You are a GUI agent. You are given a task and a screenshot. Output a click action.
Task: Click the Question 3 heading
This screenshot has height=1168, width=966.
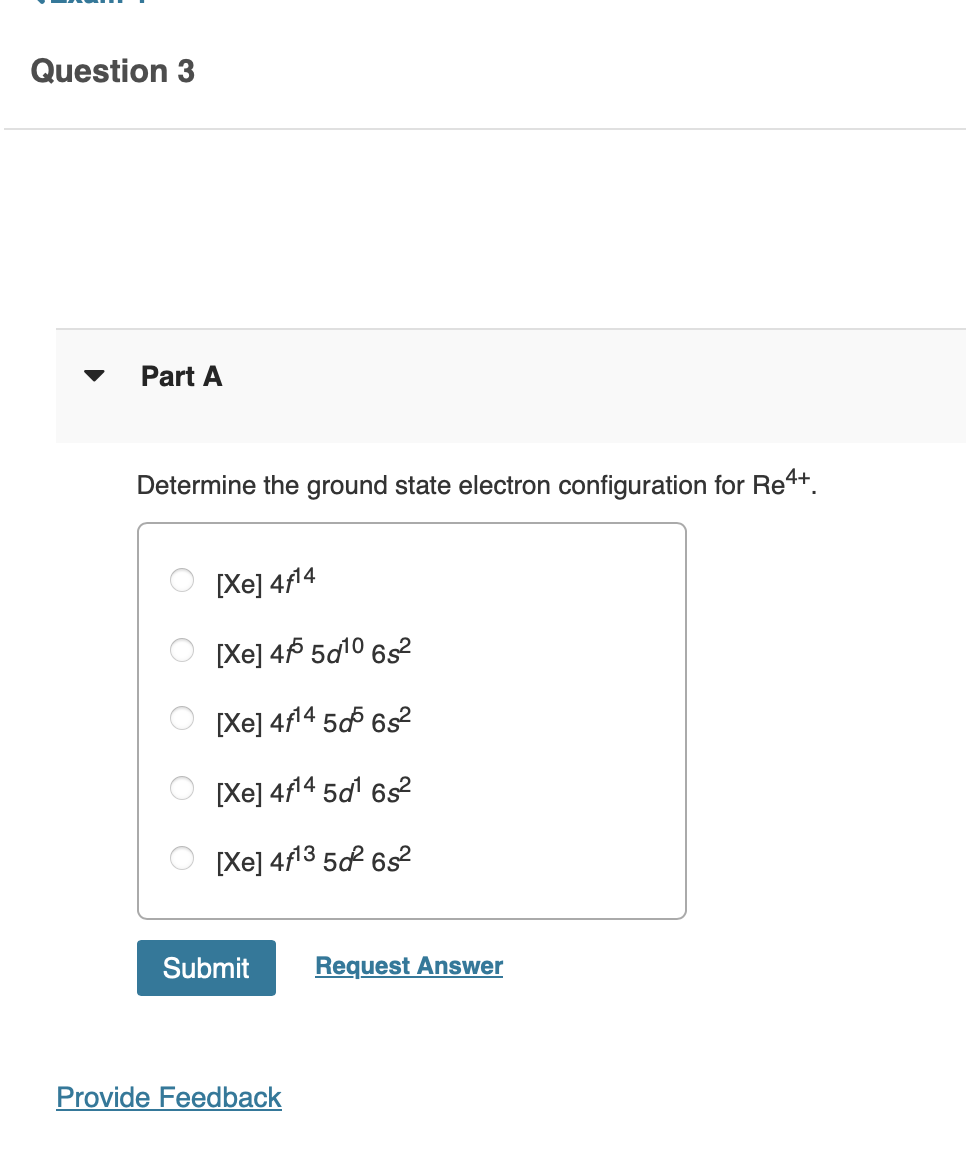pos(112,71)
